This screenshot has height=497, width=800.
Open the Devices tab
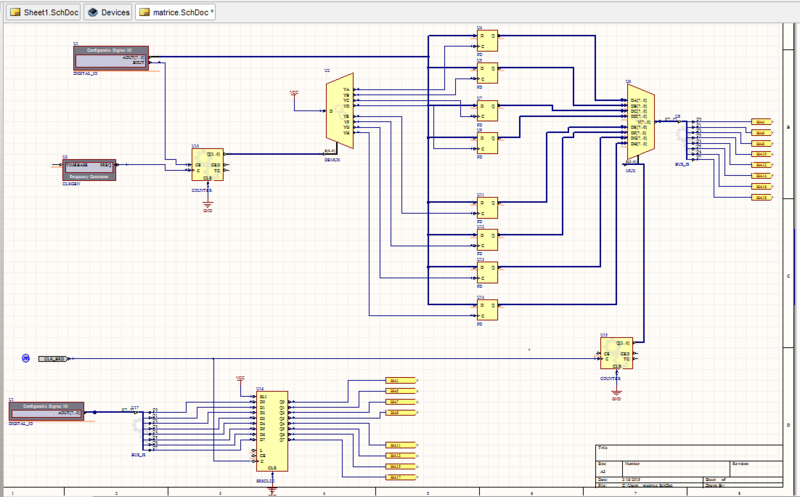(x=105, y=13)
